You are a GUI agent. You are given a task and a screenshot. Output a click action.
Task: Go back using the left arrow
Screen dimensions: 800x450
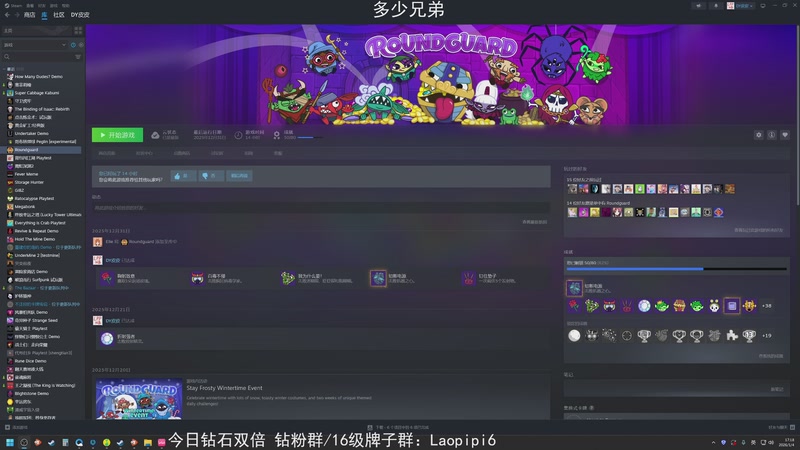(7, 15)
